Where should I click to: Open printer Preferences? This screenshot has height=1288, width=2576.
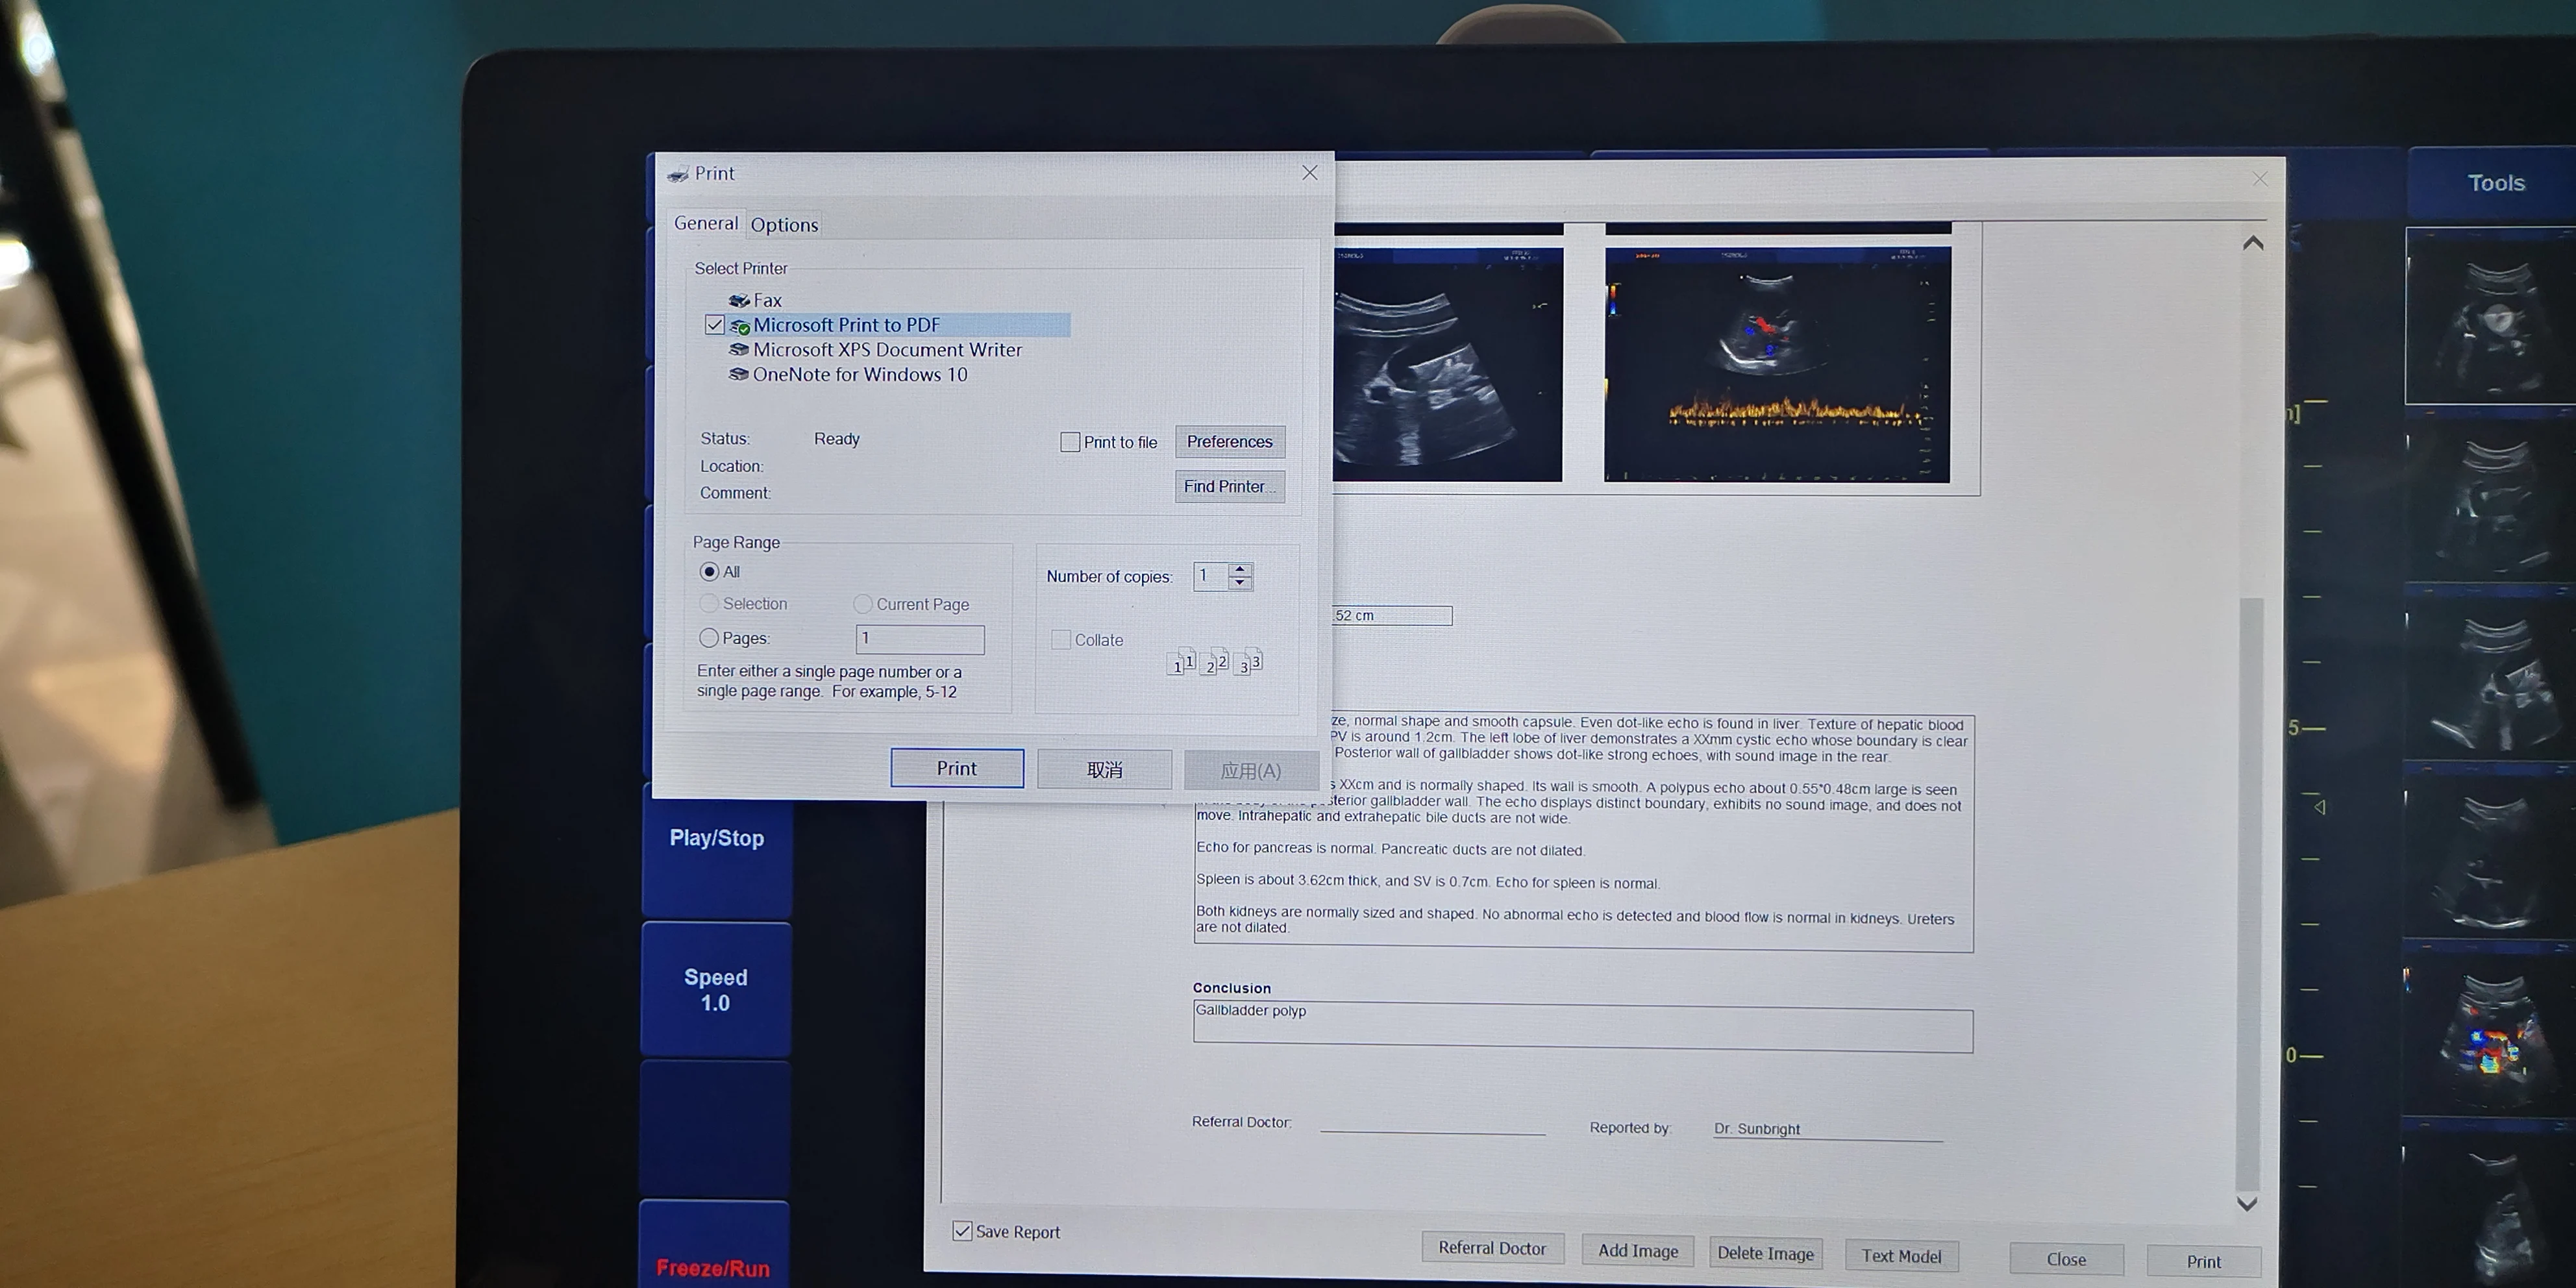[x=1229, y=442]
